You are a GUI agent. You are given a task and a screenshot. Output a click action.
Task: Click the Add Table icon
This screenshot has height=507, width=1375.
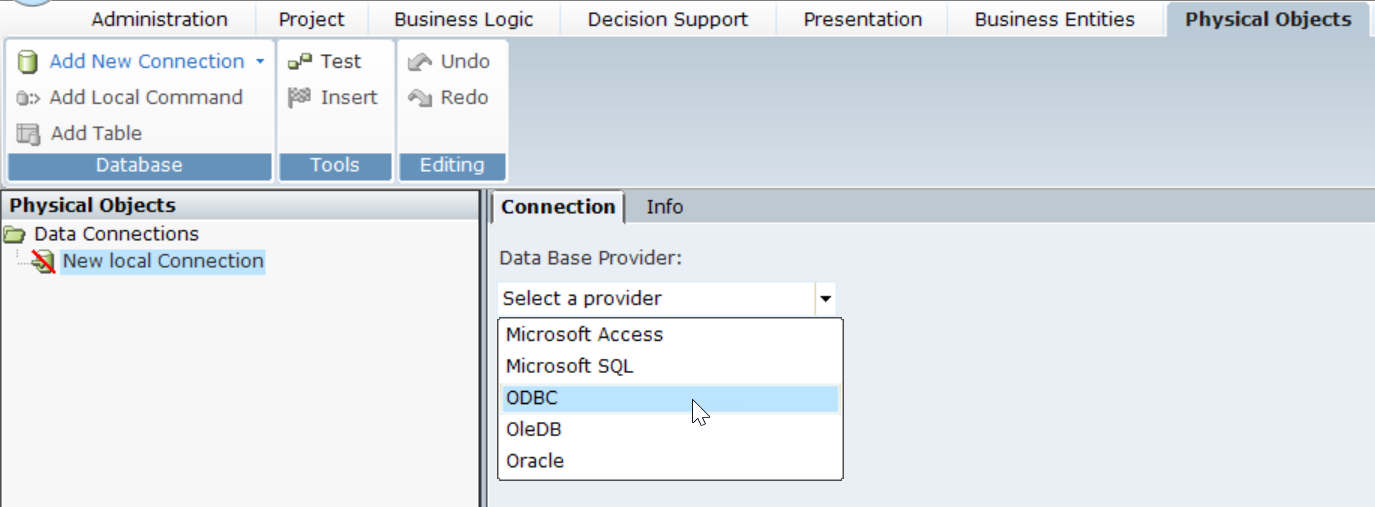(28, 134)
